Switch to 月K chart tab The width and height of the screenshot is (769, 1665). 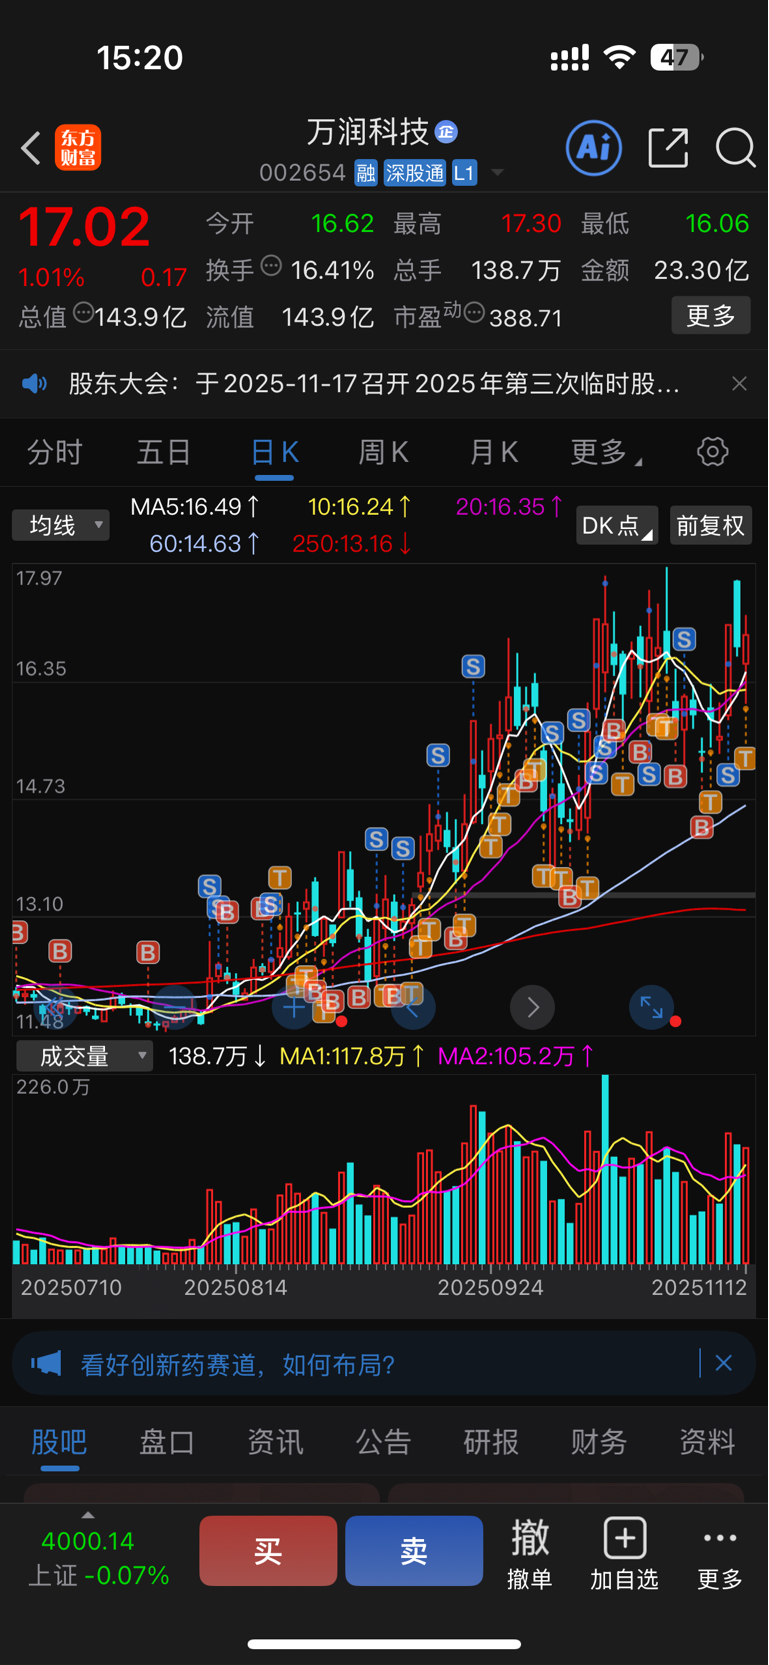pyautogui.click(x=493, y=452)
